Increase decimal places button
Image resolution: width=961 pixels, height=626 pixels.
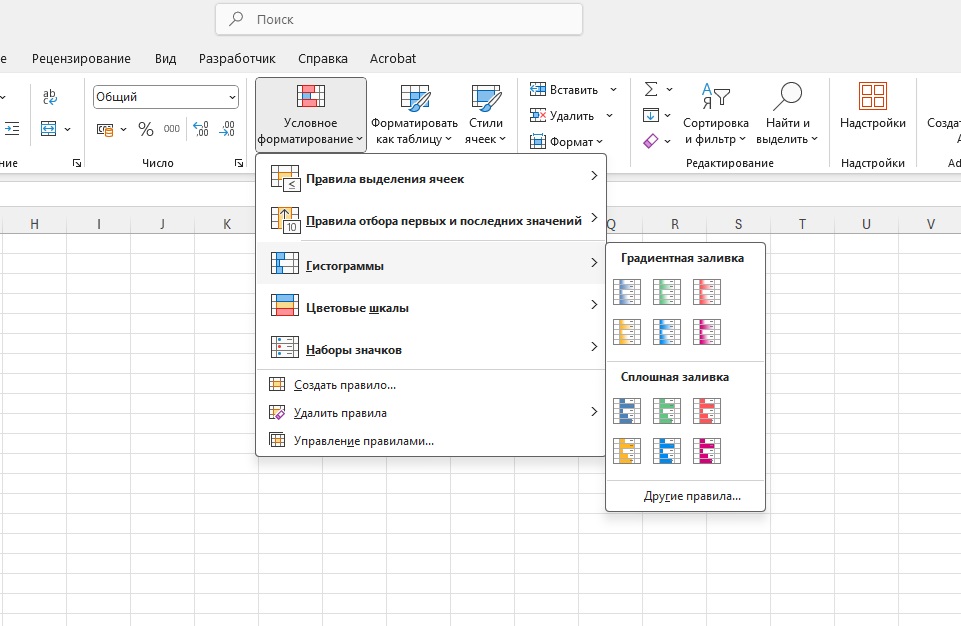[x=201, y=129]
